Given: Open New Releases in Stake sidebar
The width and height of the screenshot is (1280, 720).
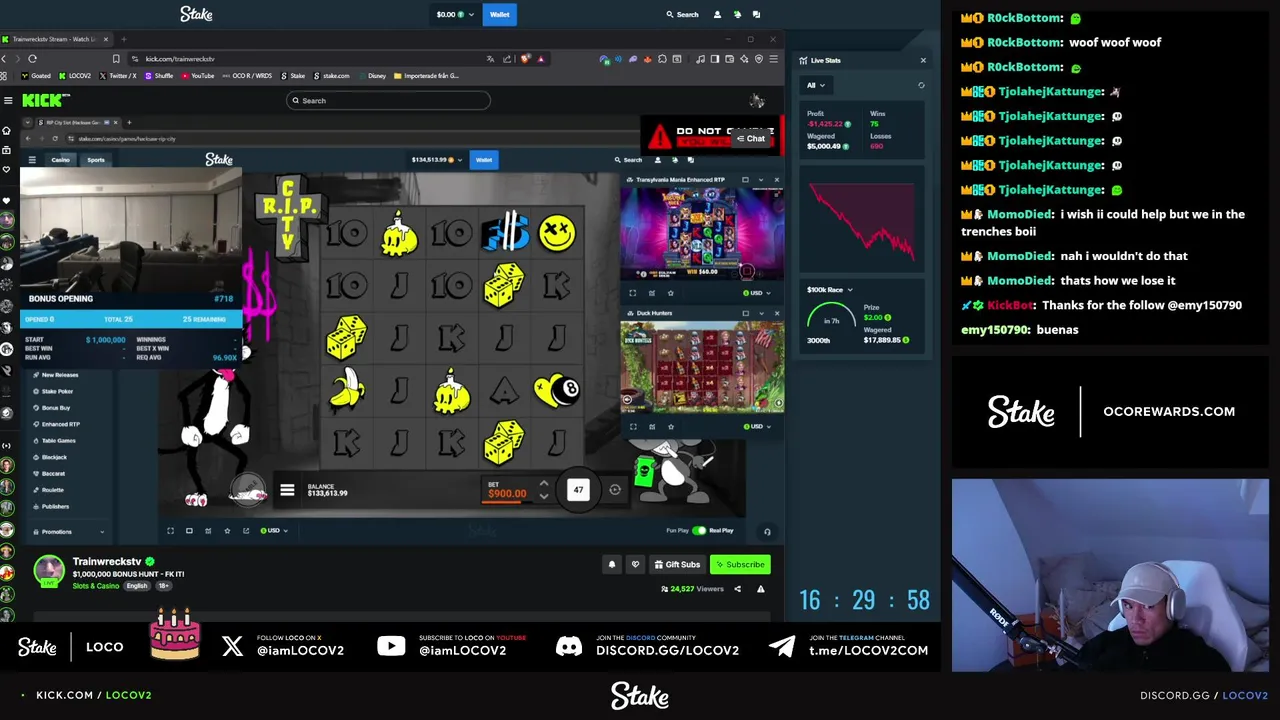Looking at the screenshot, I should click(60, 375).
